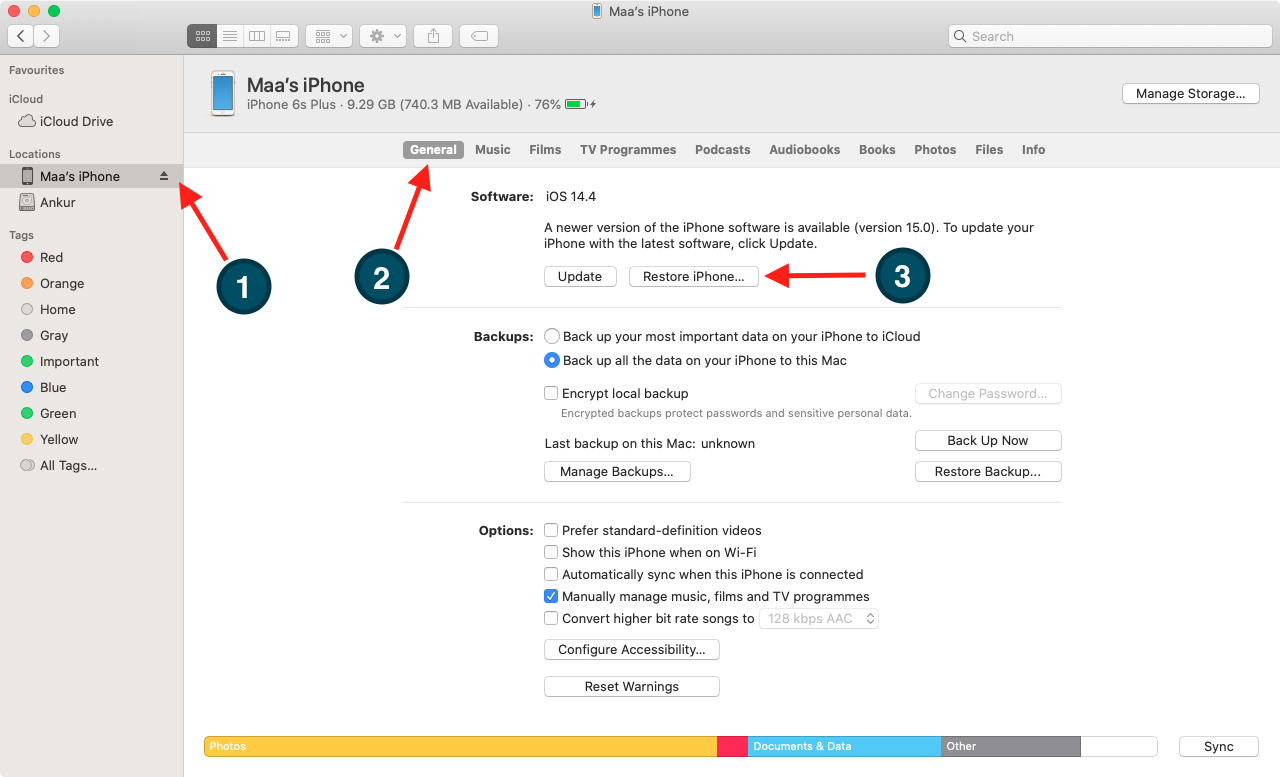Enable Show this iPhone when on Wi-Fi
Viewport: 1280px width, 777px height.
pyautogui.click(x=551, y=552)
